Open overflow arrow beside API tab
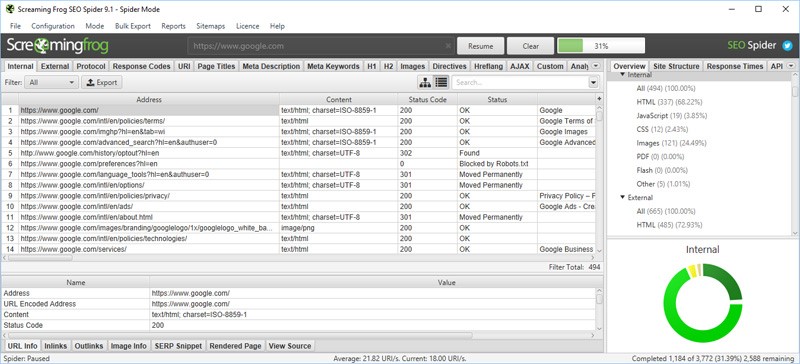 (791, 66)
